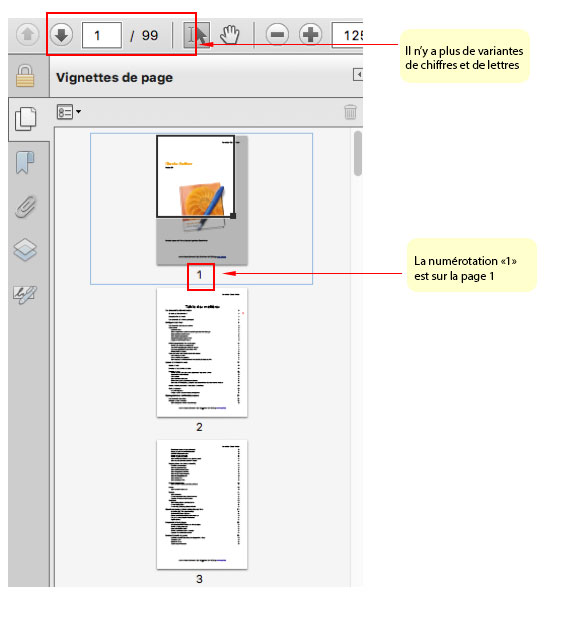The height and width of the screenshot is (624, 567).
Task: Go to previous page with up arrow
Action: click(x=27, y=35)
